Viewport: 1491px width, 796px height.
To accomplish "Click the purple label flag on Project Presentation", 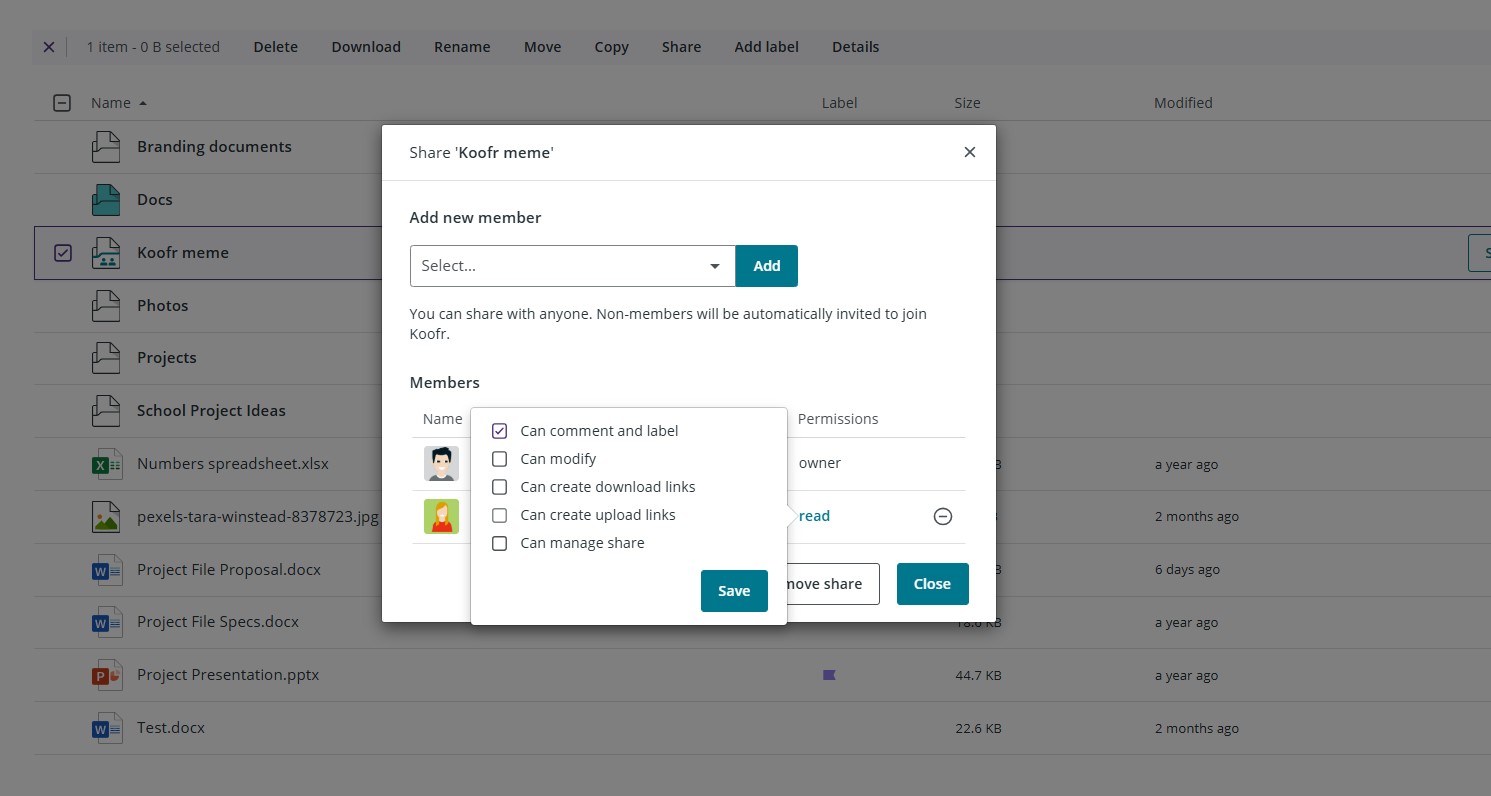I will (829, 675).
